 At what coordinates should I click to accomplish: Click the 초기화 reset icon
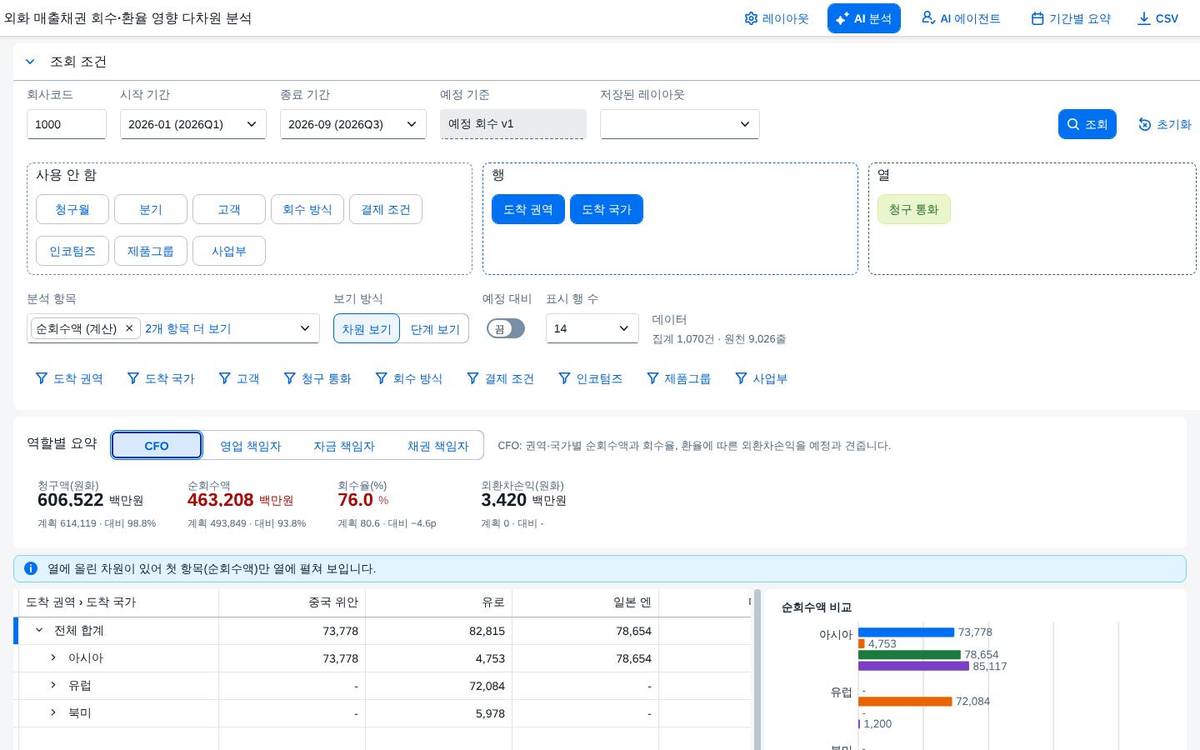1145,125
